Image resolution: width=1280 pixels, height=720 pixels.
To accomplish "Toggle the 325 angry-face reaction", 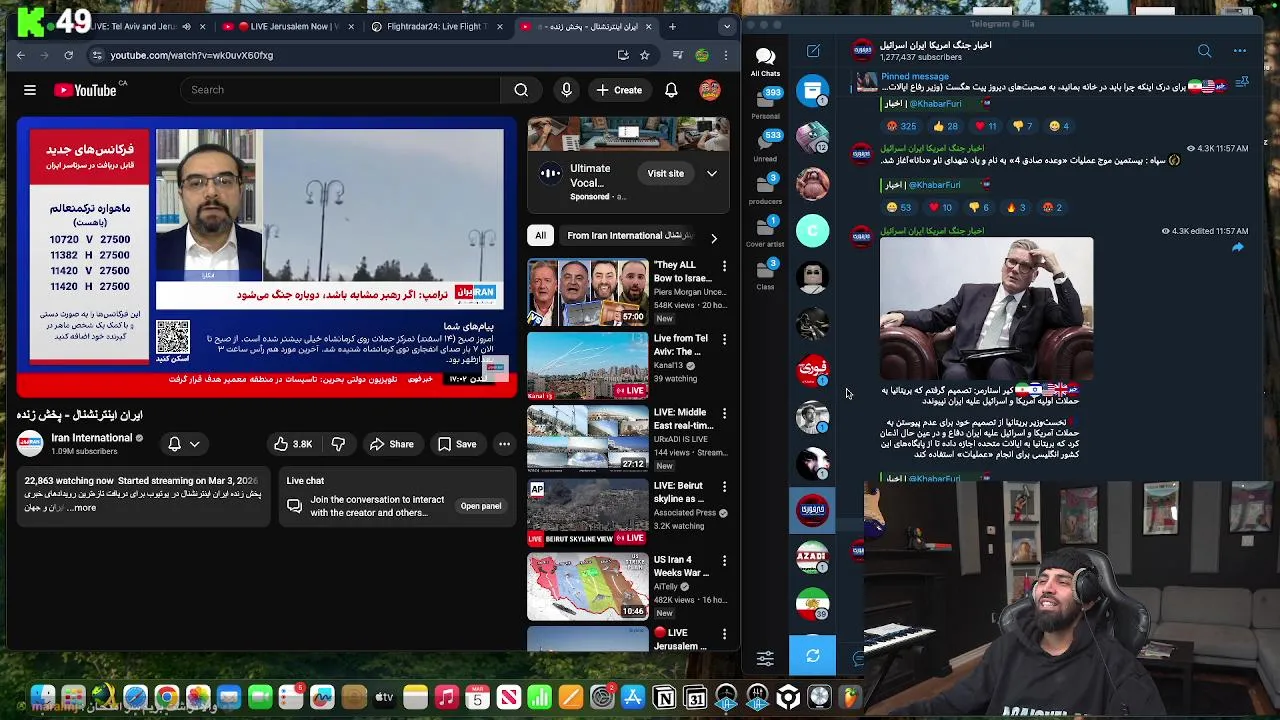I will pyautogui.click(x=901, y=126).
